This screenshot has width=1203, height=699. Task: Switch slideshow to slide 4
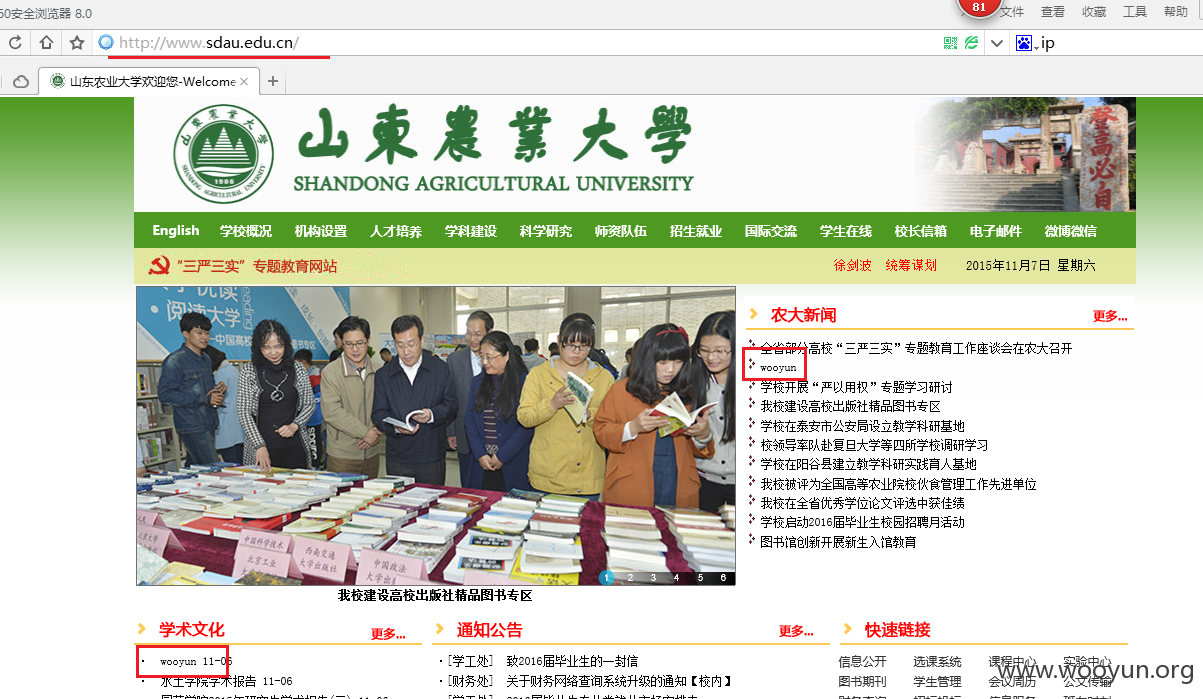[x=676, y=577]
